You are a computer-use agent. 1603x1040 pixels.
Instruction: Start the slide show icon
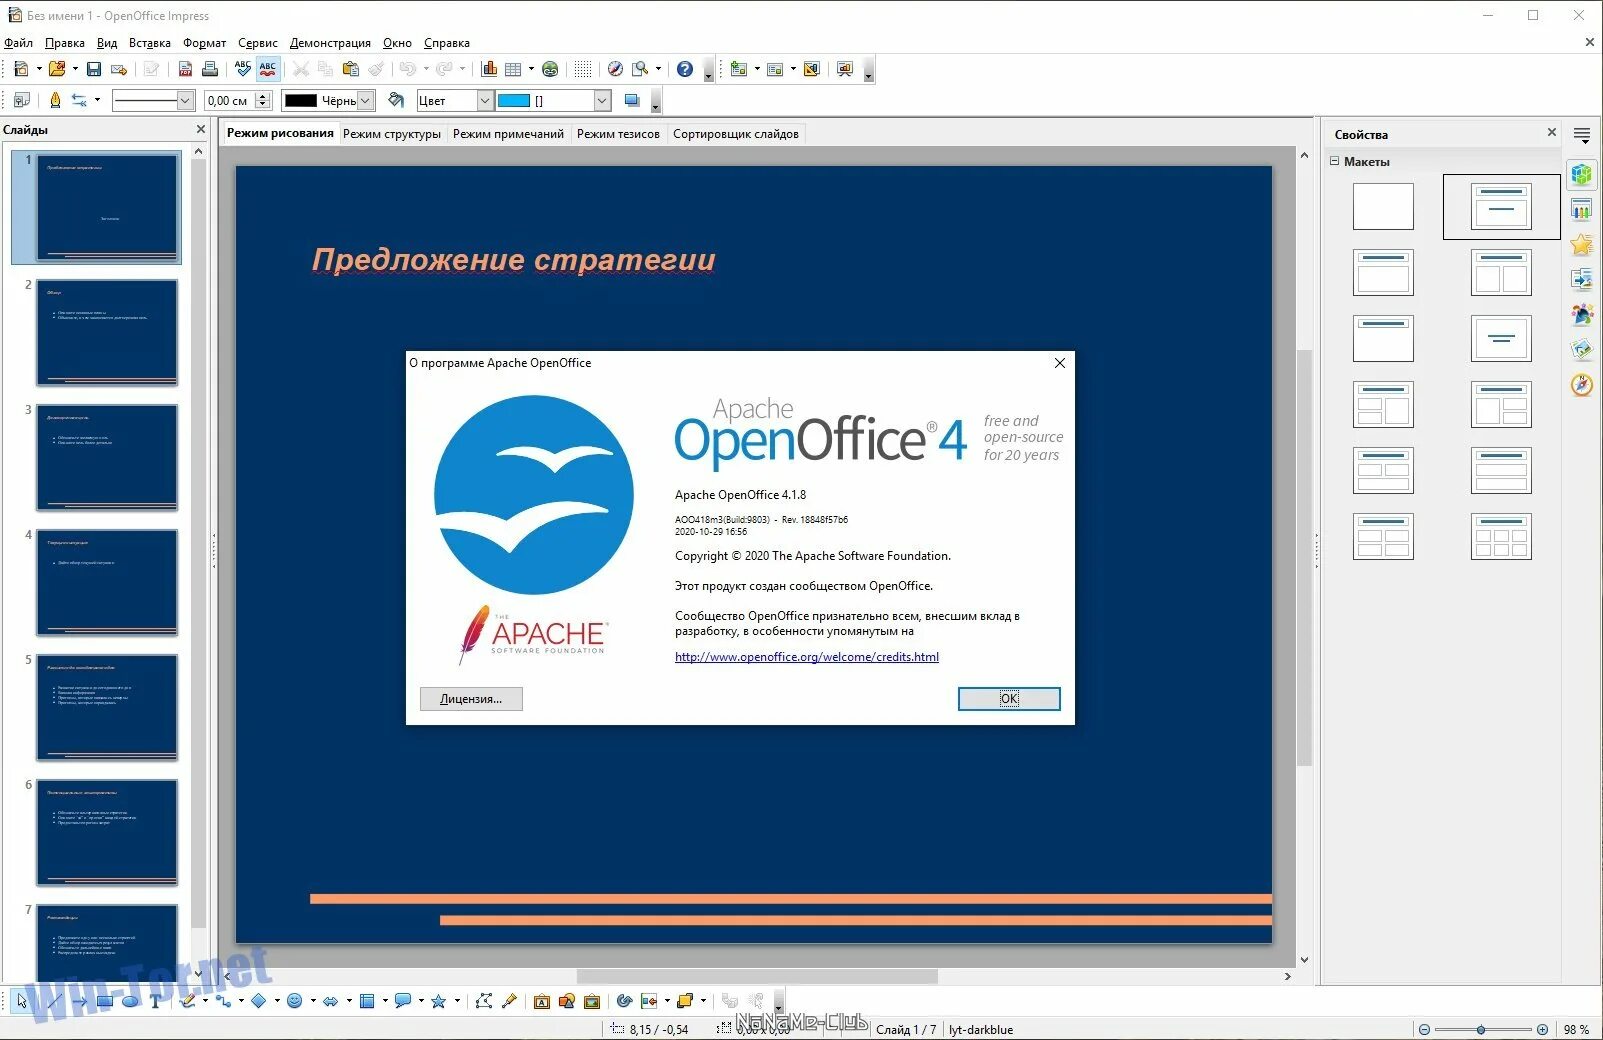click(845, 69)
